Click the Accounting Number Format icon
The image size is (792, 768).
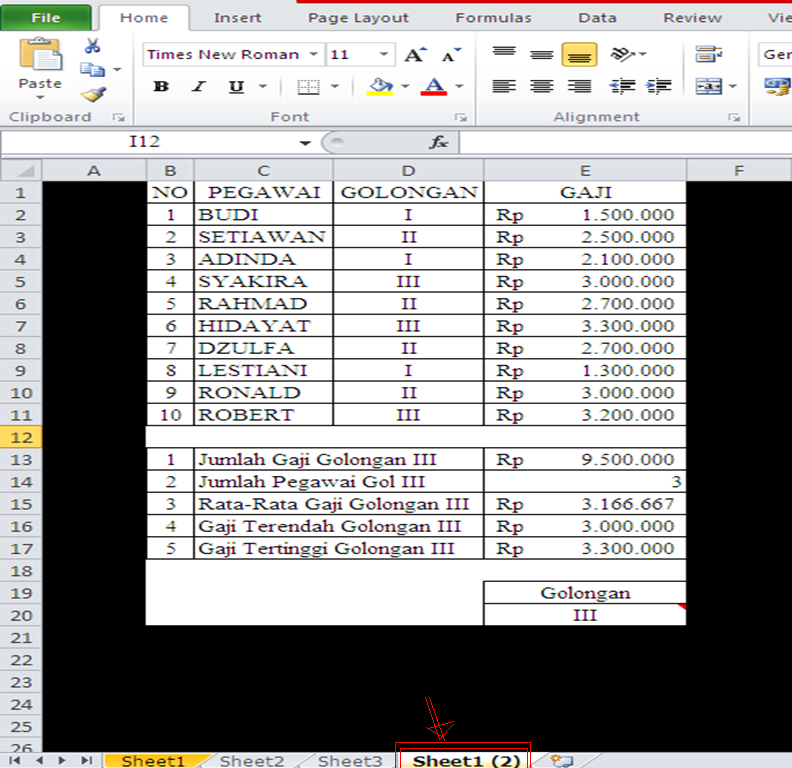pyautogui.click(x=777, y=86)
